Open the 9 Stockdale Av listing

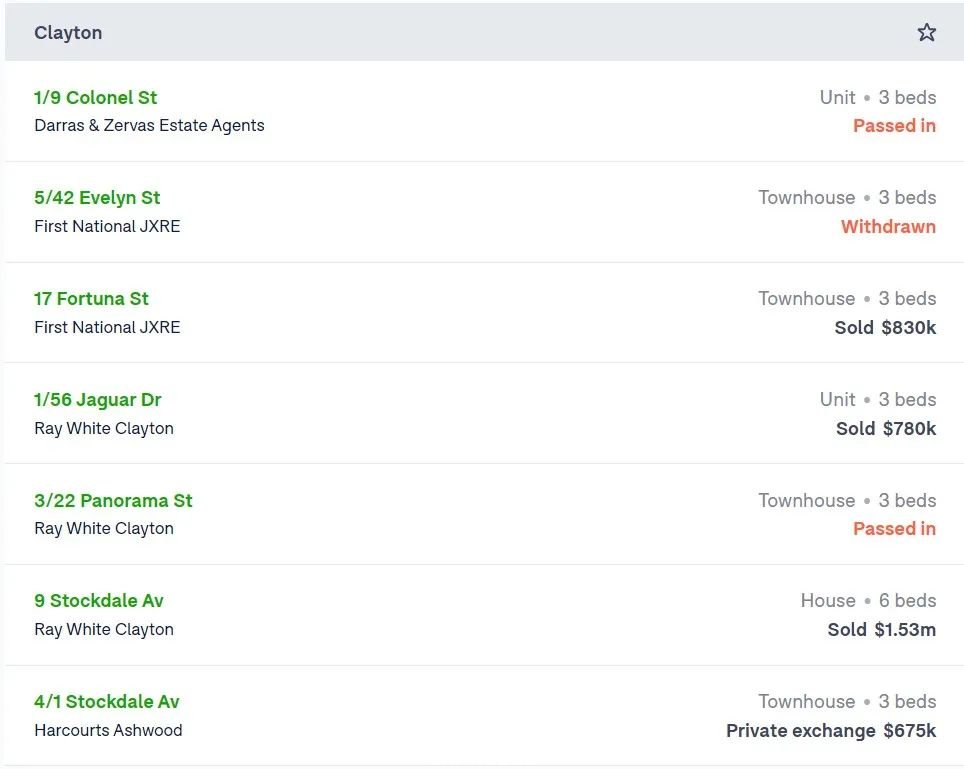point(99,601)
